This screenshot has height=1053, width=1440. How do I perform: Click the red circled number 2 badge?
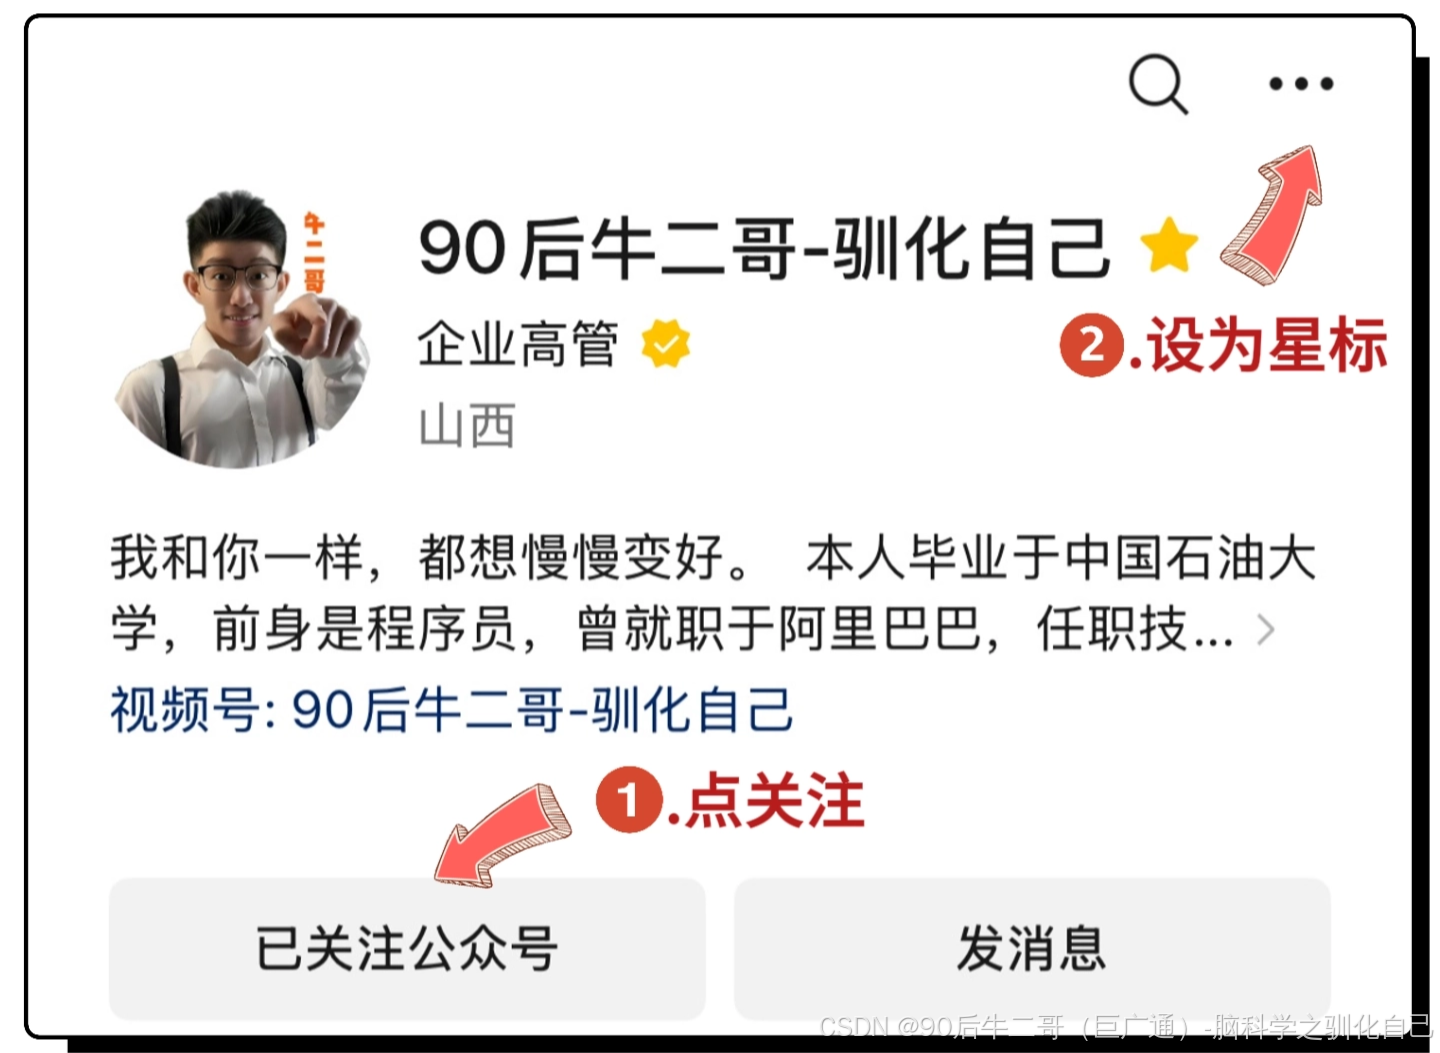tap(1092, 345)
